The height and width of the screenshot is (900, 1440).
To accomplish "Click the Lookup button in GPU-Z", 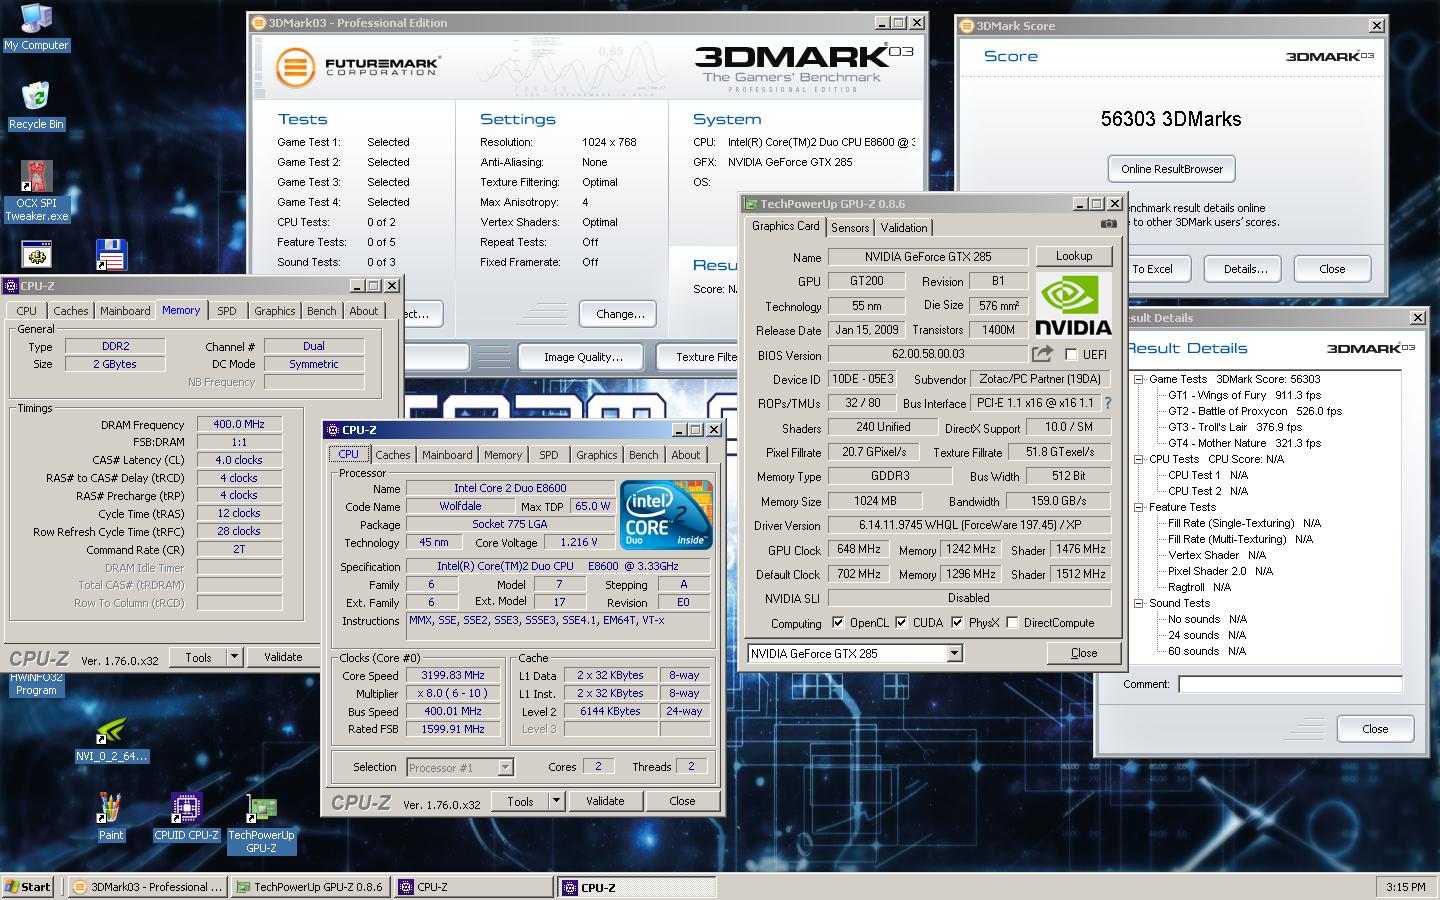I will point(1074,256).
